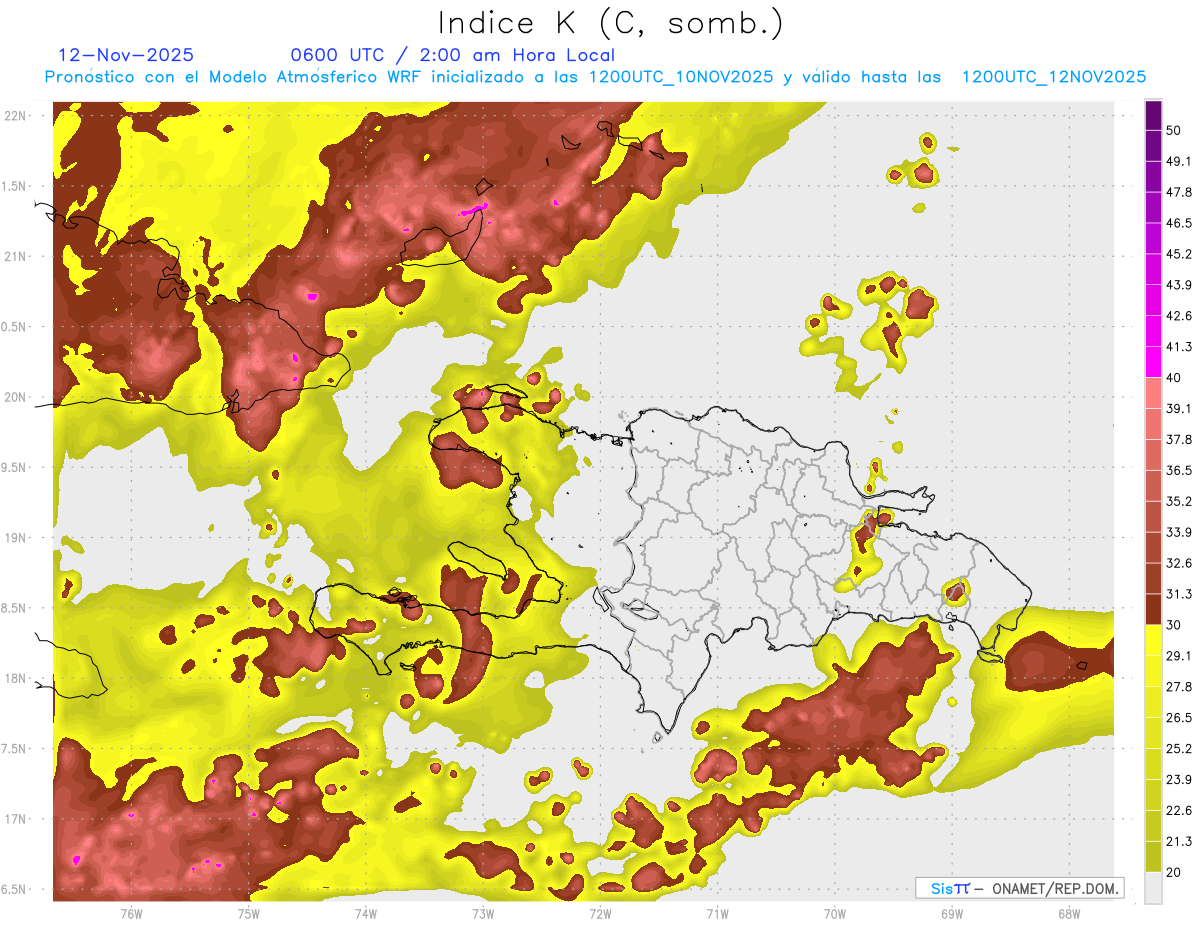Click the "70W" longitude label
Screen dimensions: 1200x927
pyautogui.click(x=834, y=914)
